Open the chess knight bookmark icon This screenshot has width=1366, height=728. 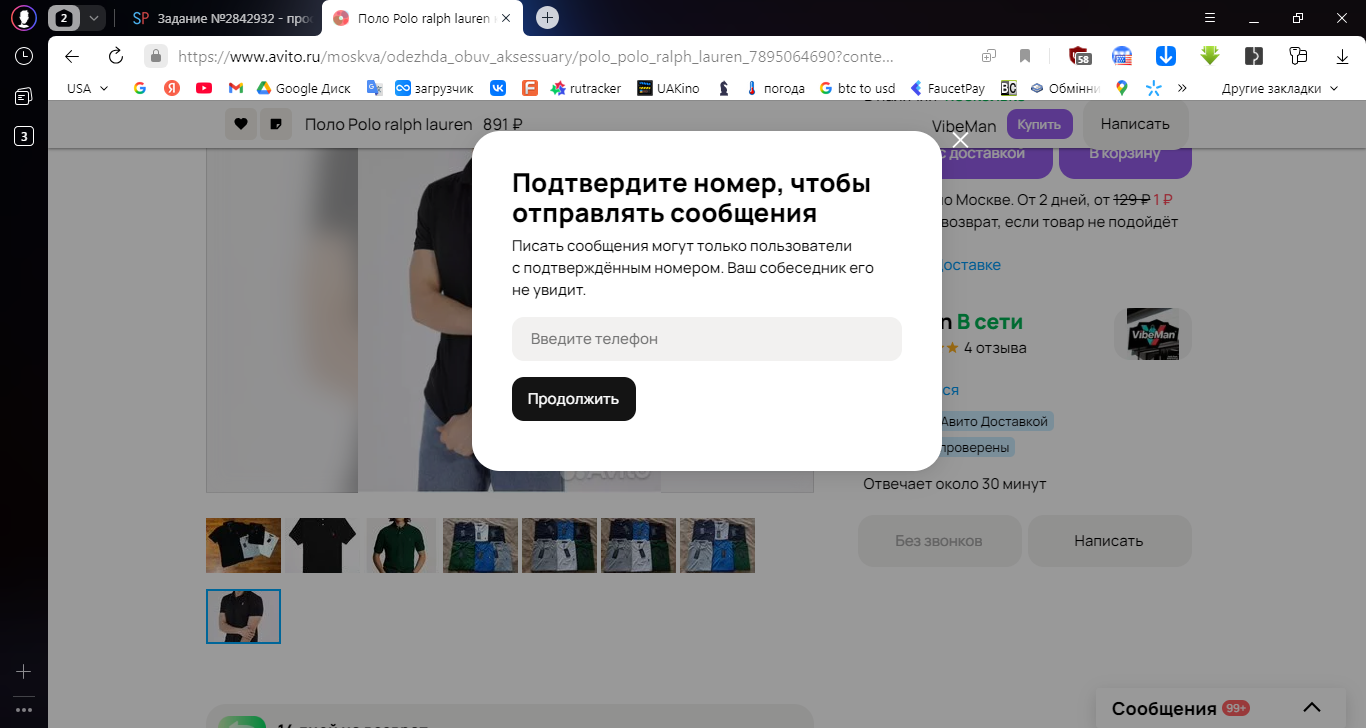click(x=723, y=88)
